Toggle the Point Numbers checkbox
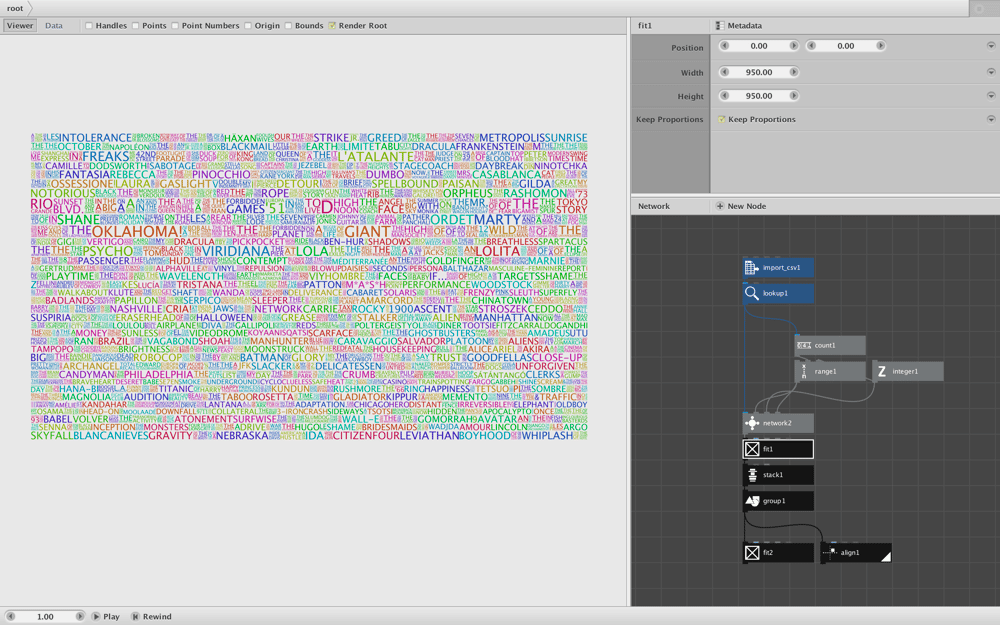This screenshot has height=625, width=1000. coord(175,26)
